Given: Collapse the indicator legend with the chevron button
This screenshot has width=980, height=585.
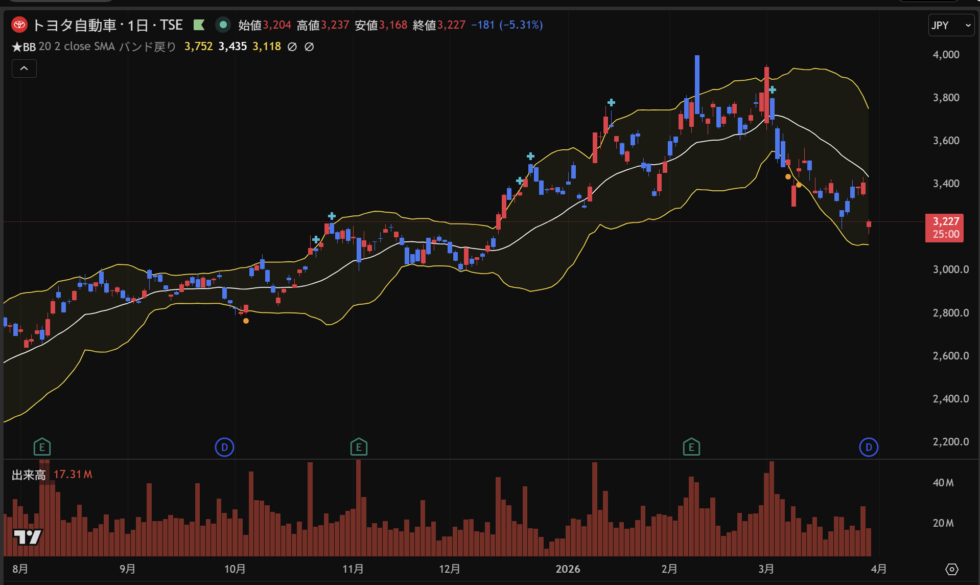Looking at the screenshot, I should tap(25, 68).
